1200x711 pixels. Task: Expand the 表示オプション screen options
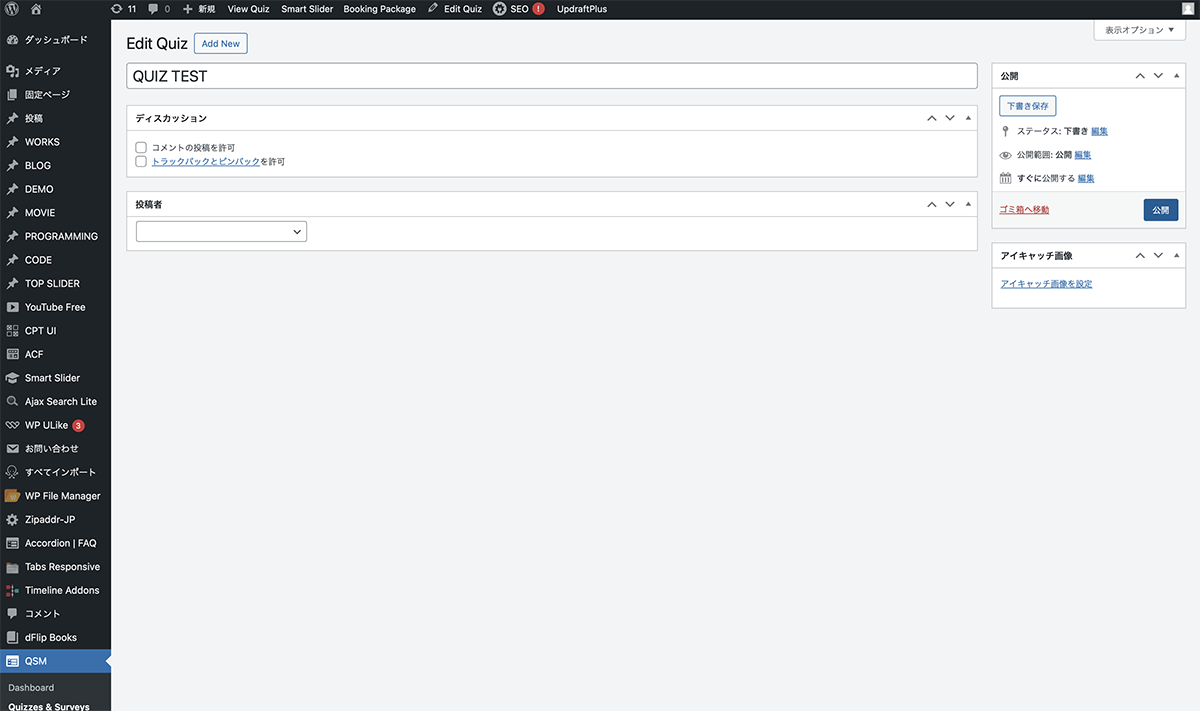pyautogui.click(x=1140, y=31)
